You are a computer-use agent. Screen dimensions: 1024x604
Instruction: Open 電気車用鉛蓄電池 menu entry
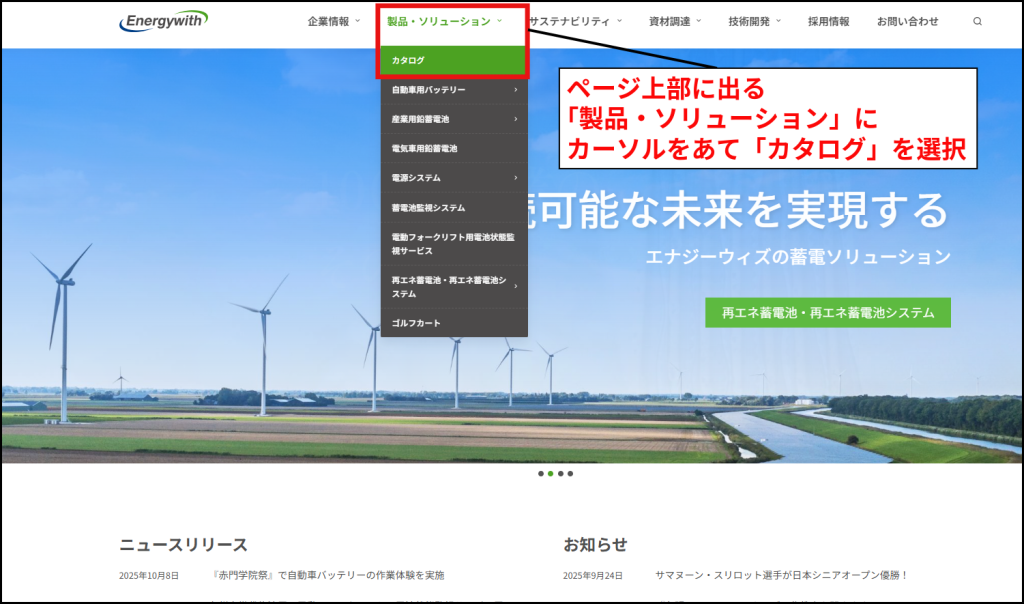tap(425, 148)
